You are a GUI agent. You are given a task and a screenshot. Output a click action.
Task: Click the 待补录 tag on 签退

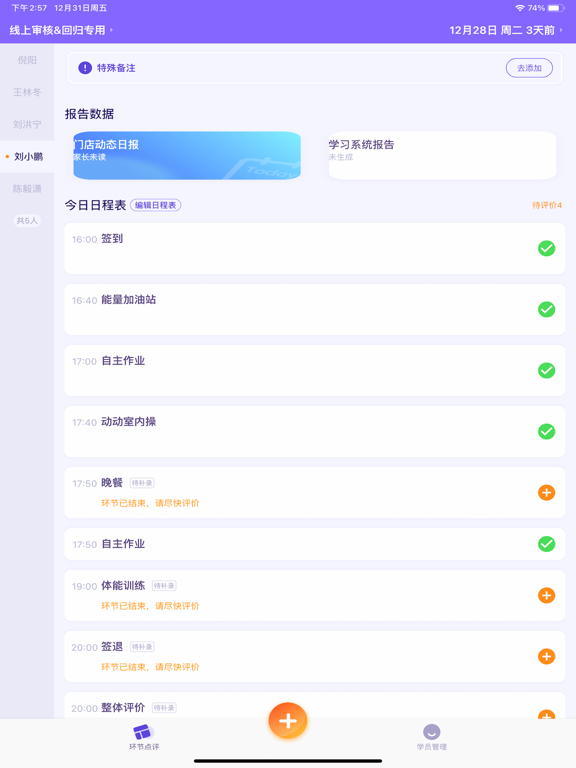tap(142, 647)
